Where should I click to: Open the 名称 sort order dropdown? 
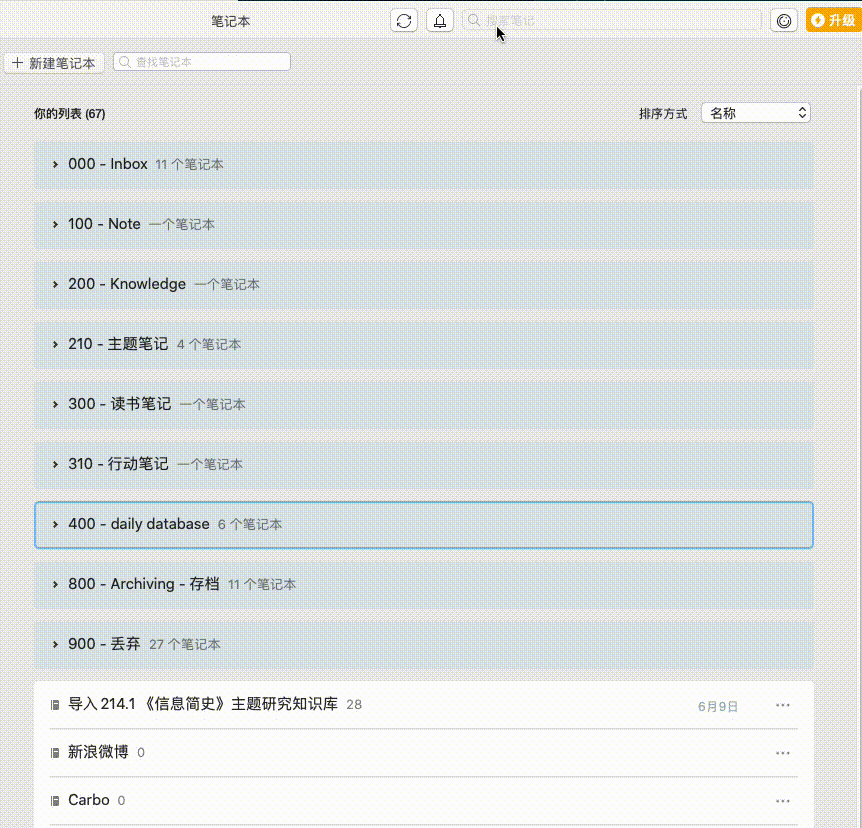click(756, 113)
